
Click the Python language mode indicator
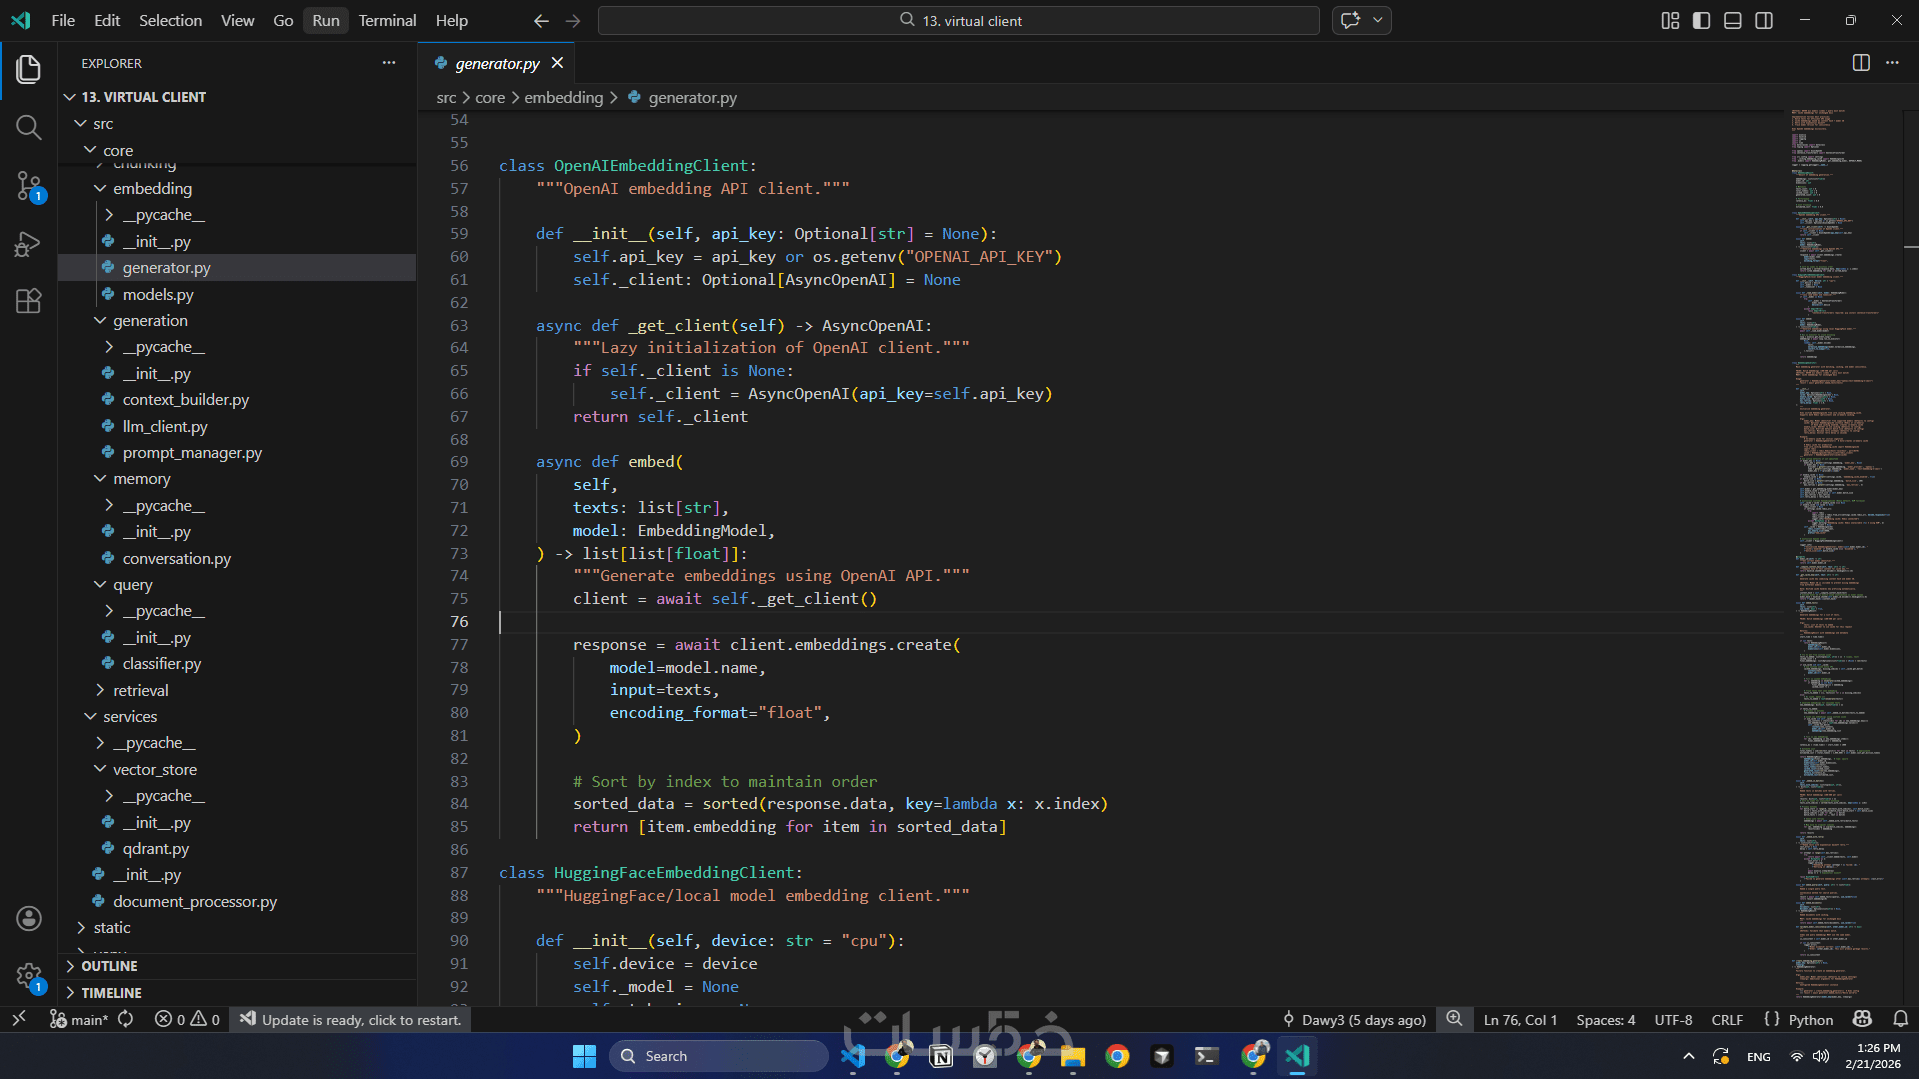(x=1809, y=1020)
